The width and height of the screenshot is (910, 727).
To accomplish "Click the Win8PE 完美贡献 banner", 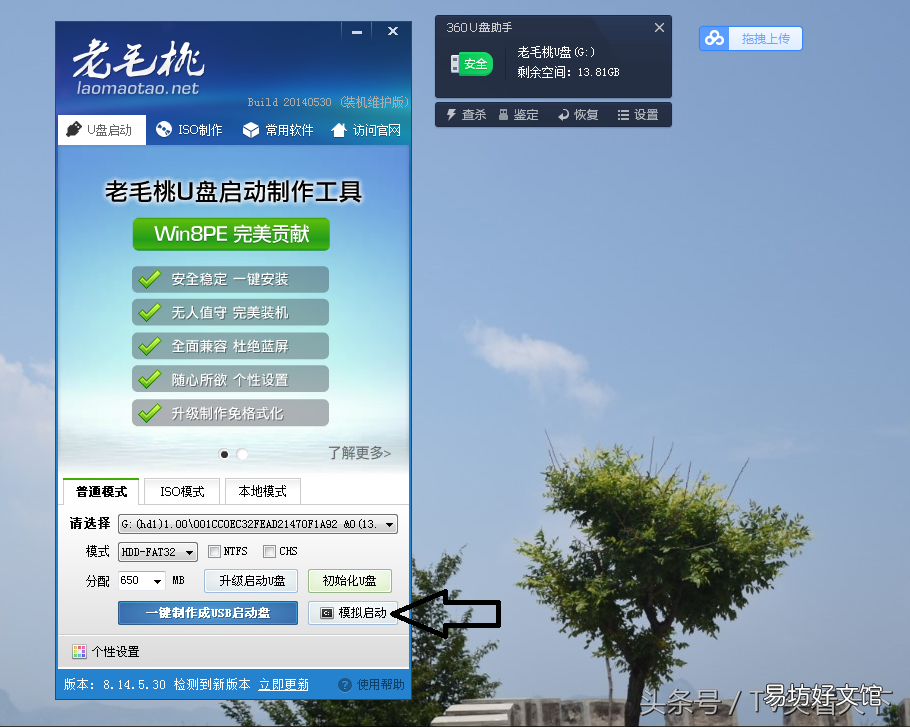I will tap(231, 234).
